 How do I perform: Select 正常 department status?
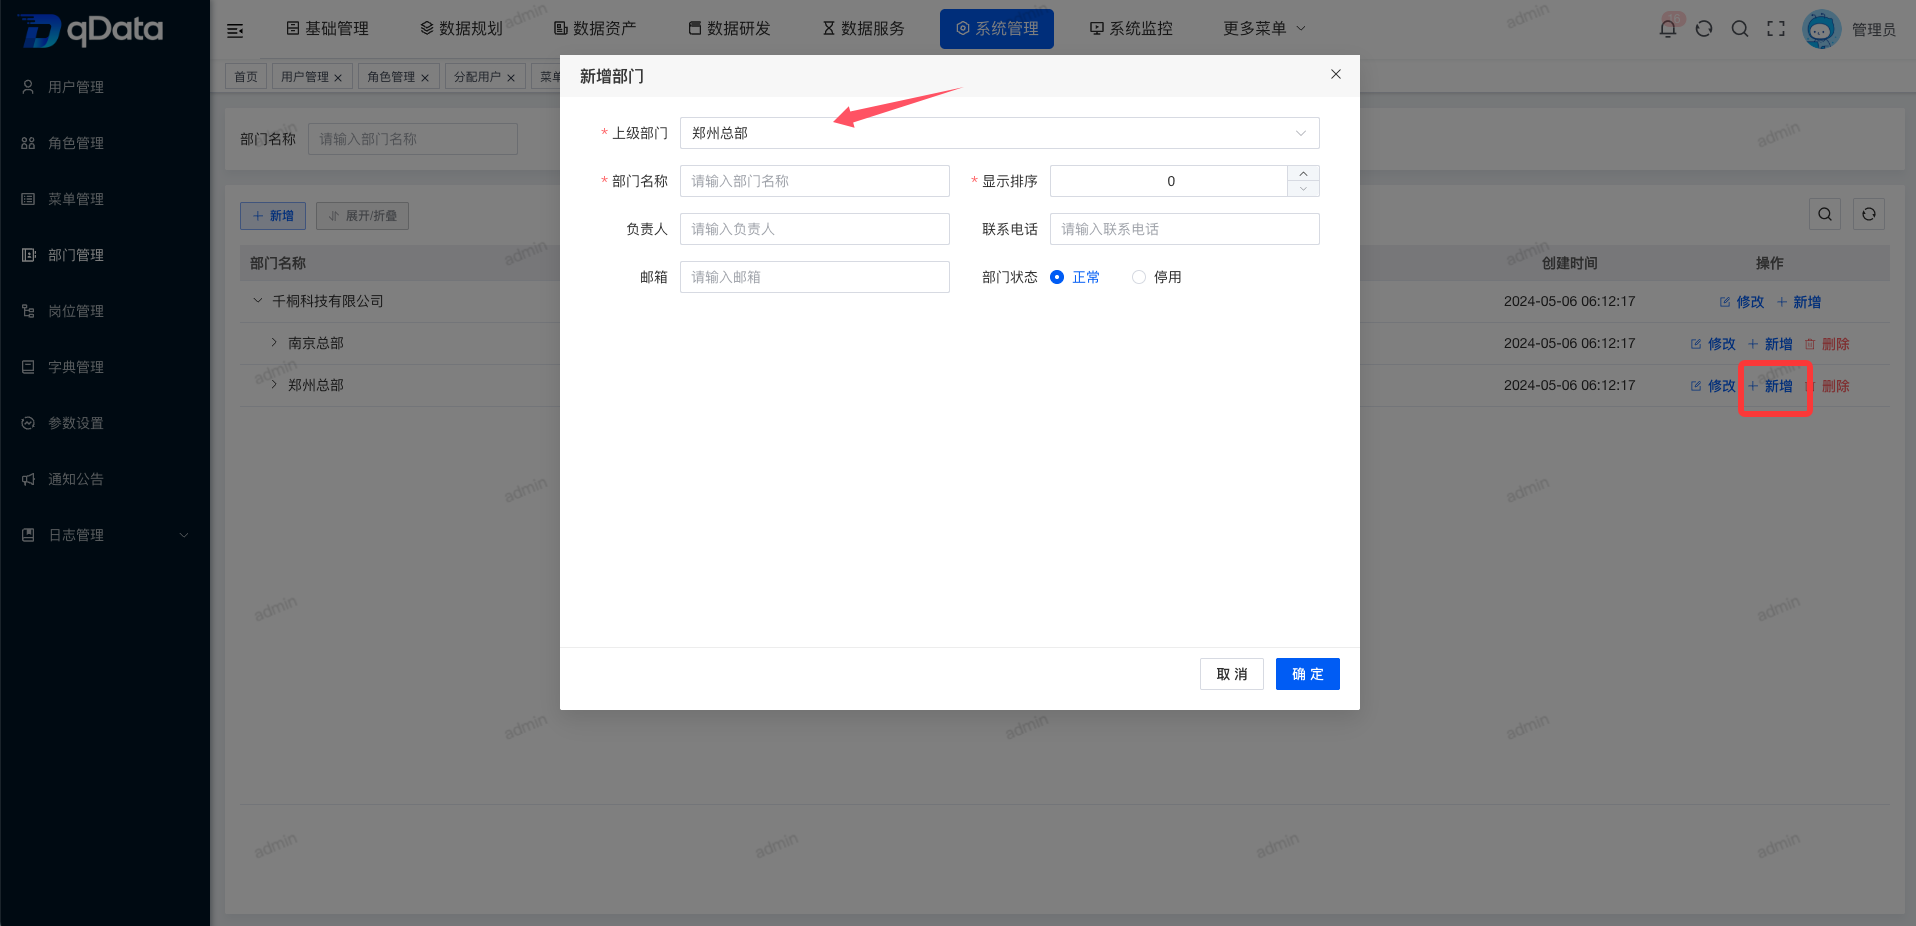click(1075, 277)
